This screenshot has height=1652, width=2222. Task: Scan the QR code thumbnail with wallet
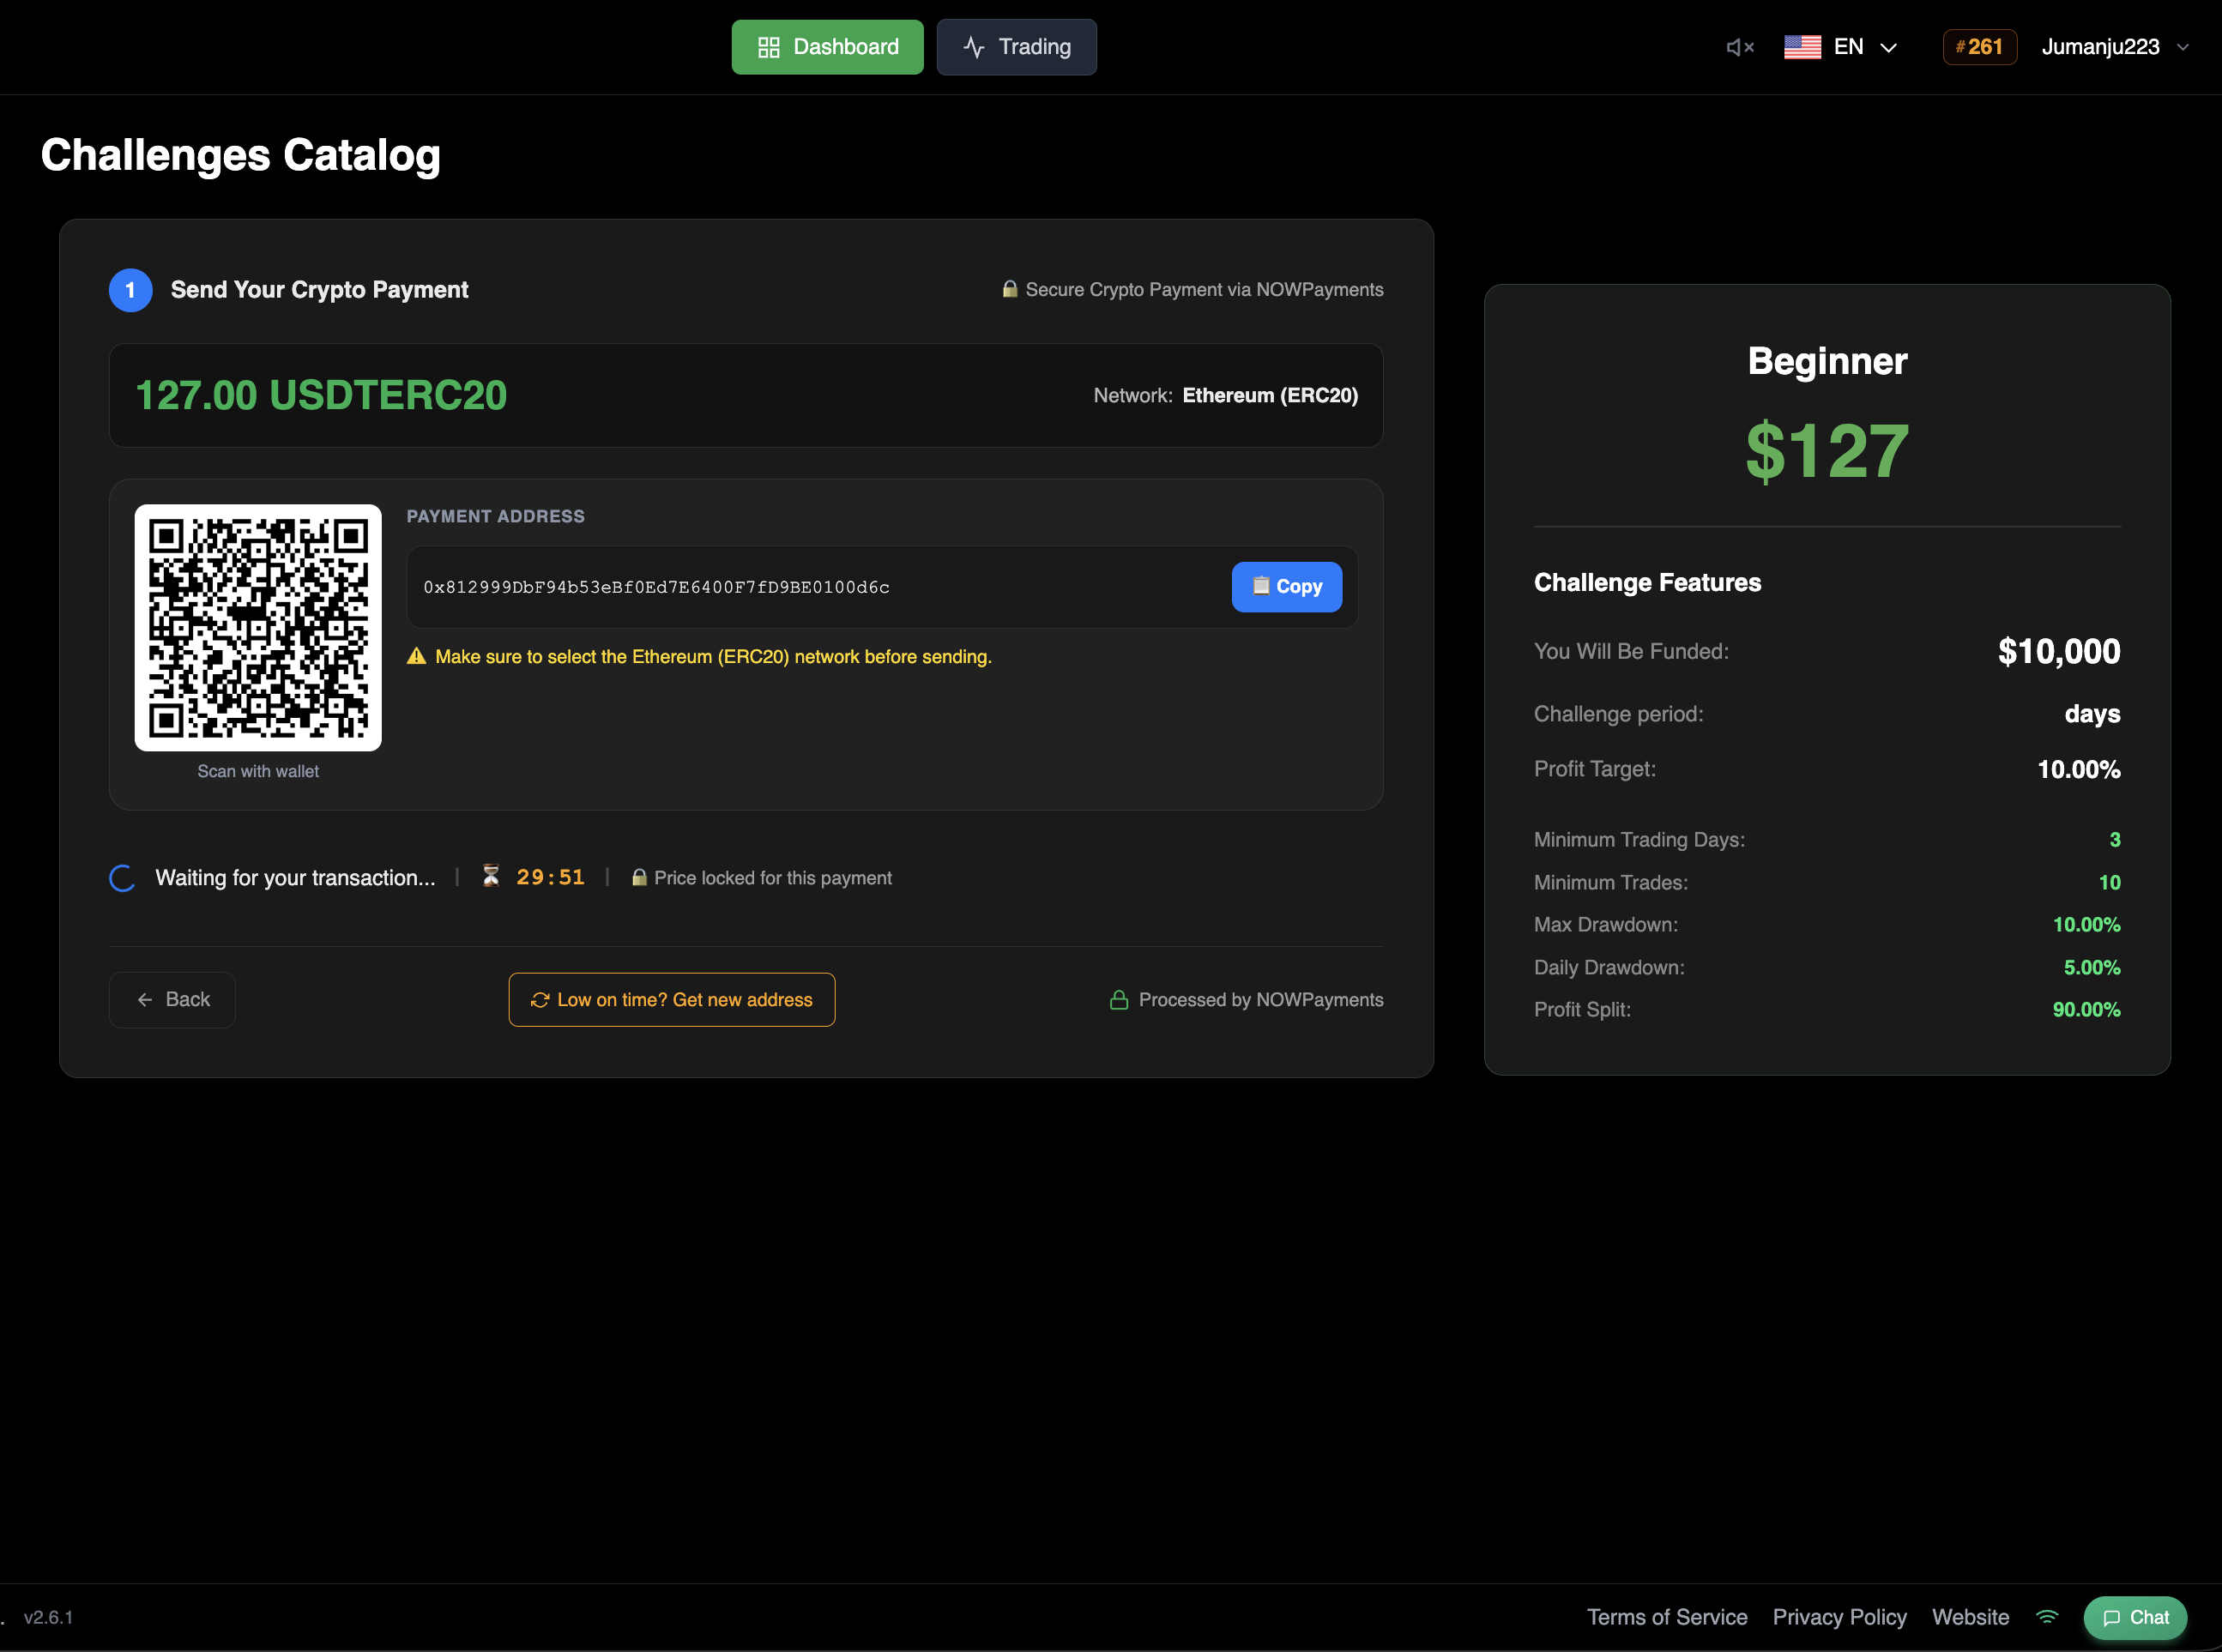click(x=258, y=627)
